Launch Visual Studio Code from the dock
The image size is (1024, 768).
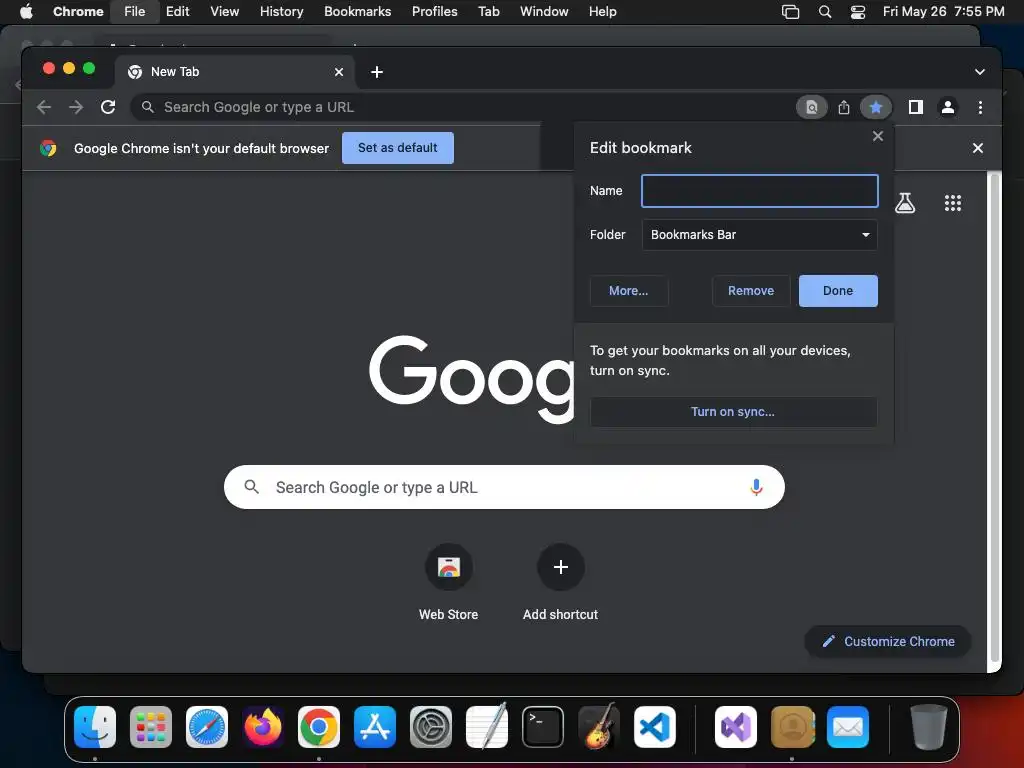(655, 727)
